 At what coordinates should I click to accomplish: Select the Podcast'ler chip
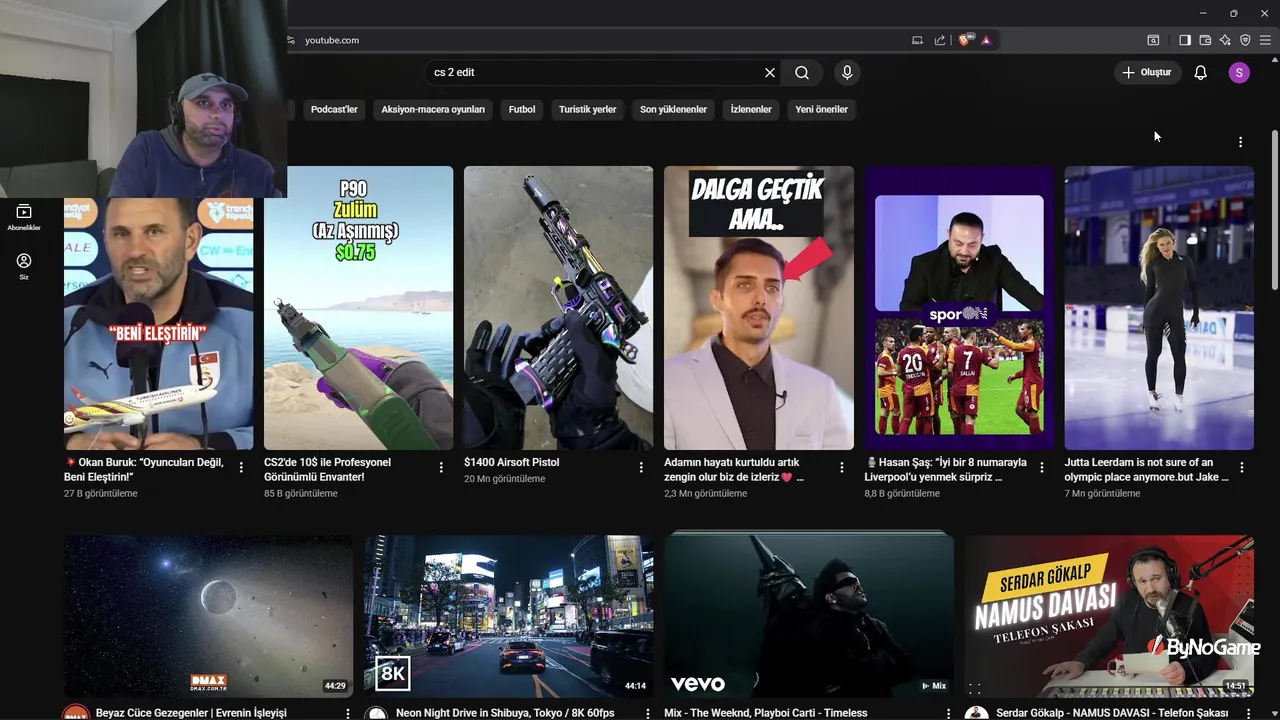pos(334,110)
